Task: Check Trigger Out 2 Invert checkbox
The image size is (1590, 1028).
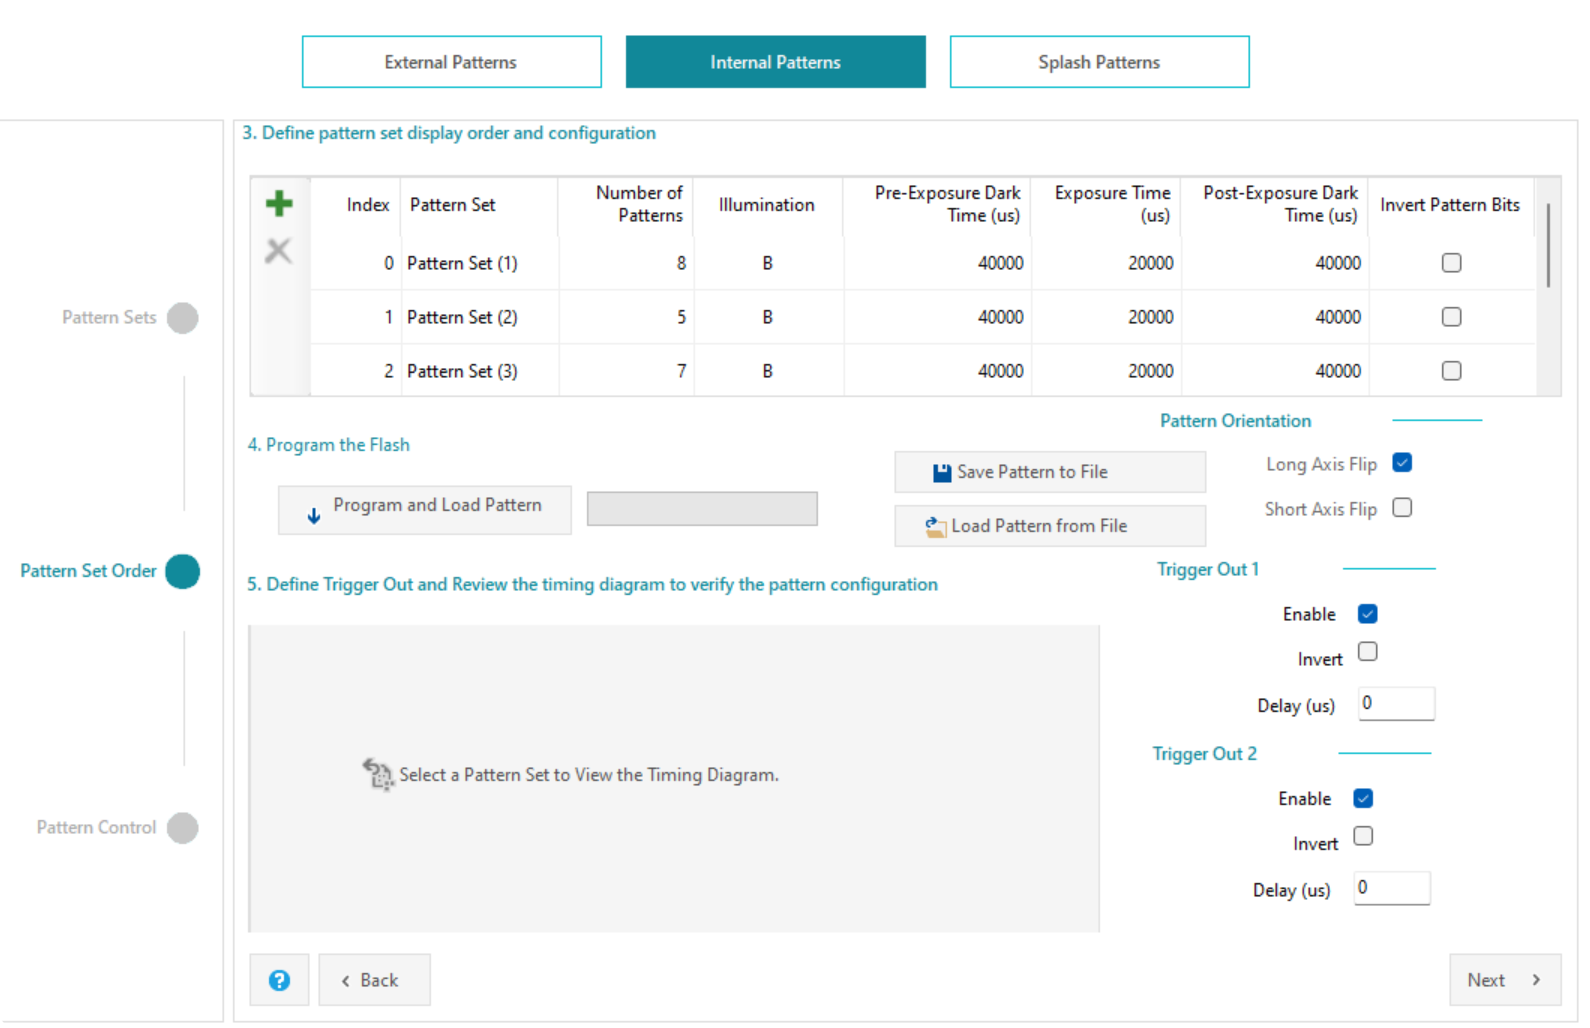Action: (x=1363, y=836)
